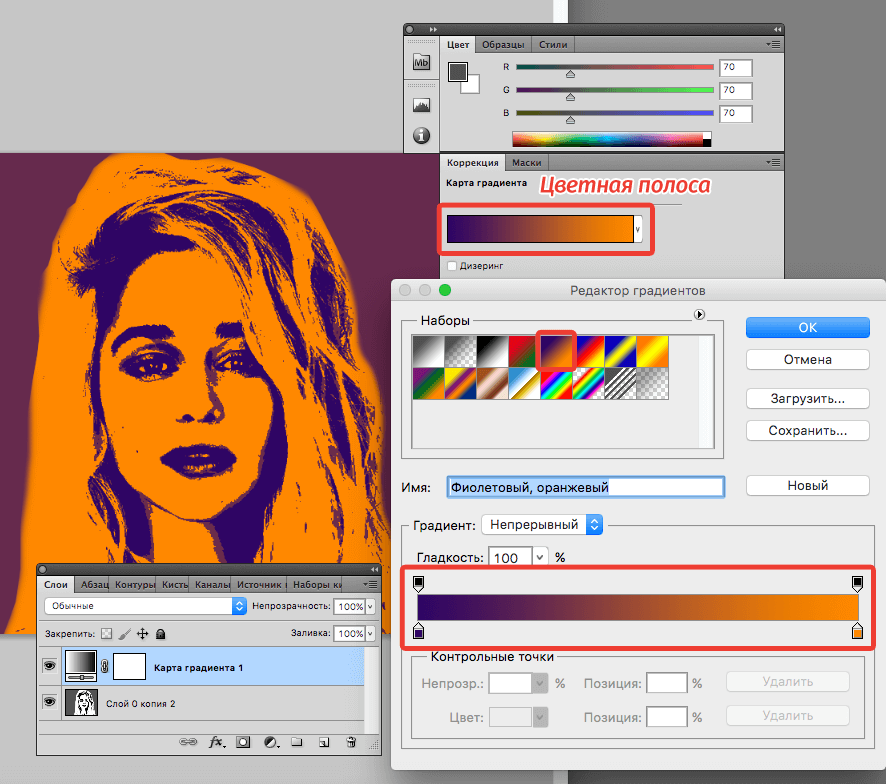Open the Обычные blend mode dropdown
The image size is (886, 784).
tap(145, 606)
